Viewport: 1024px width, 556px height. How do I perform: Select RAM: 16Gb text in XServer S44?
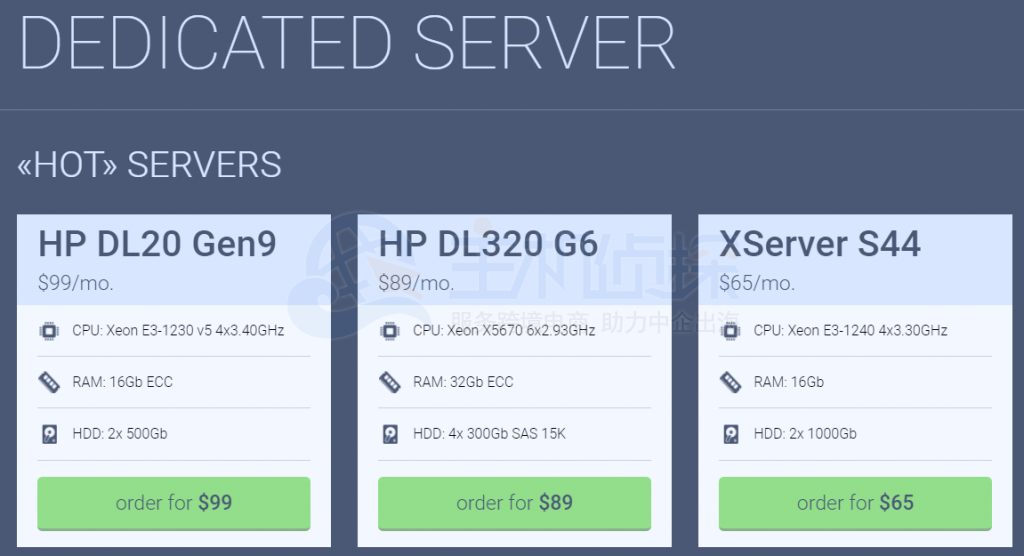click(789, 382)
